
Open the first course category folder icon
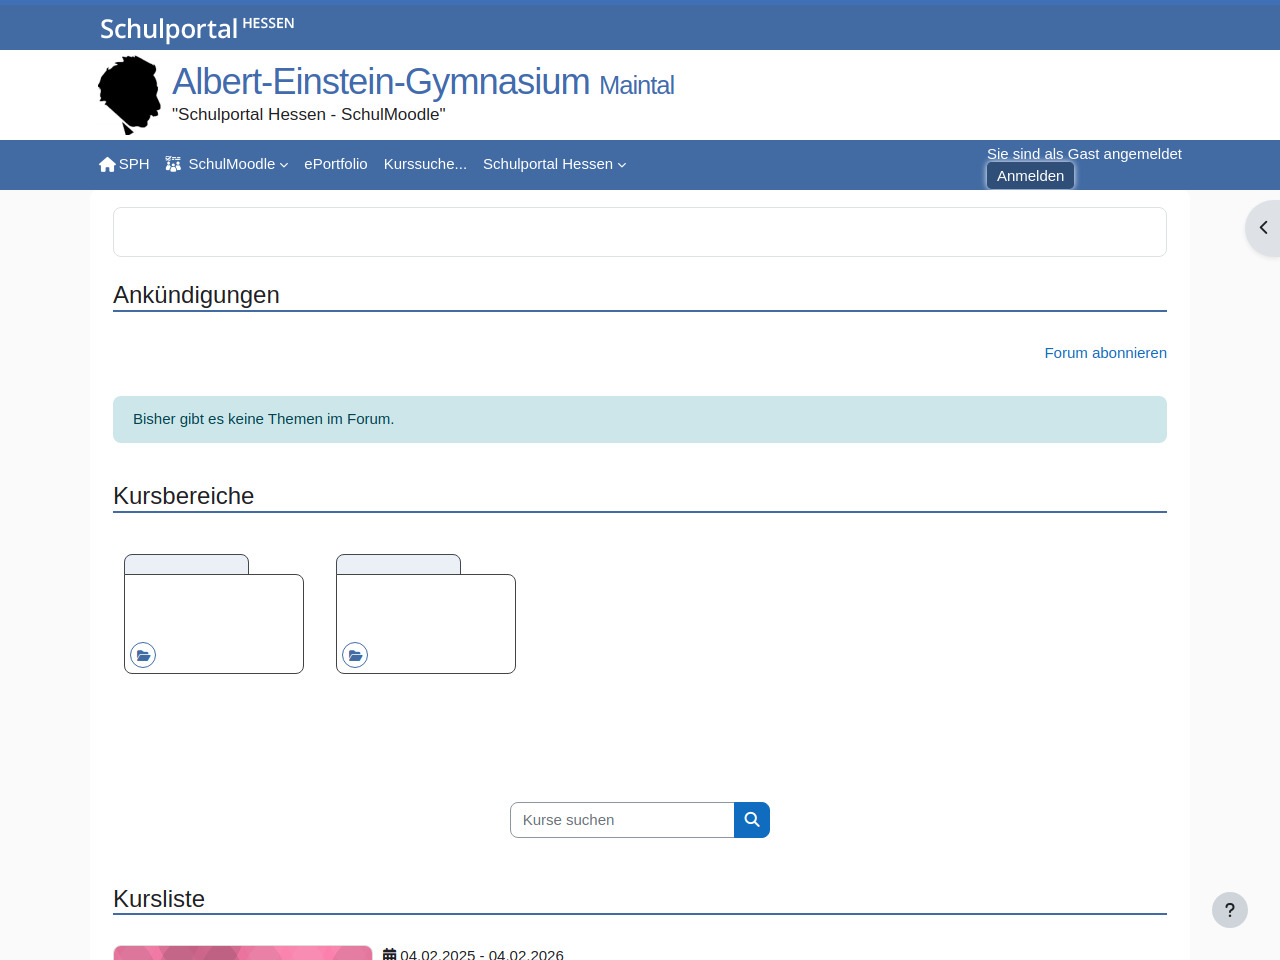tap(143, 655)
